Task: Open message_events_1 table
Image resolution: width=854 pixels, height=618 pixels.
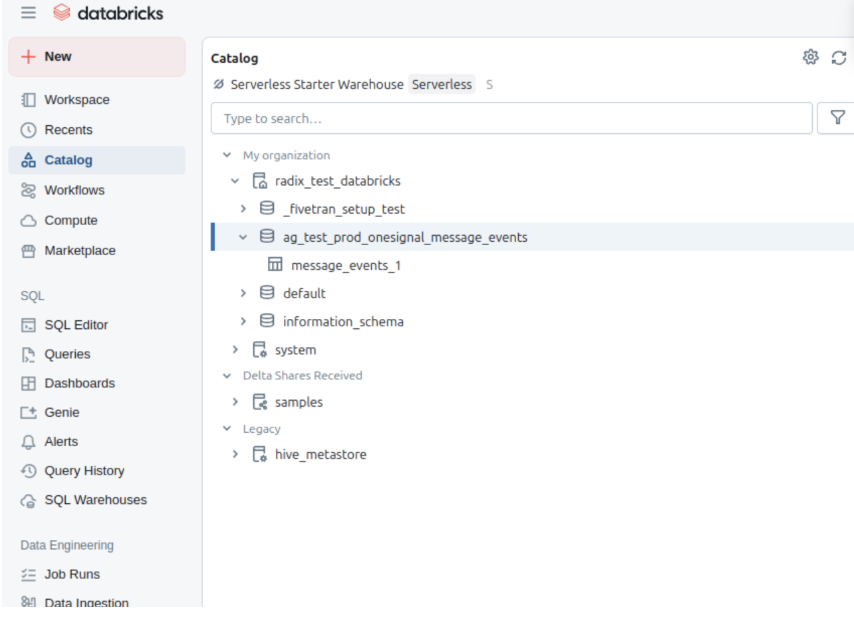Action: (346, 266)
